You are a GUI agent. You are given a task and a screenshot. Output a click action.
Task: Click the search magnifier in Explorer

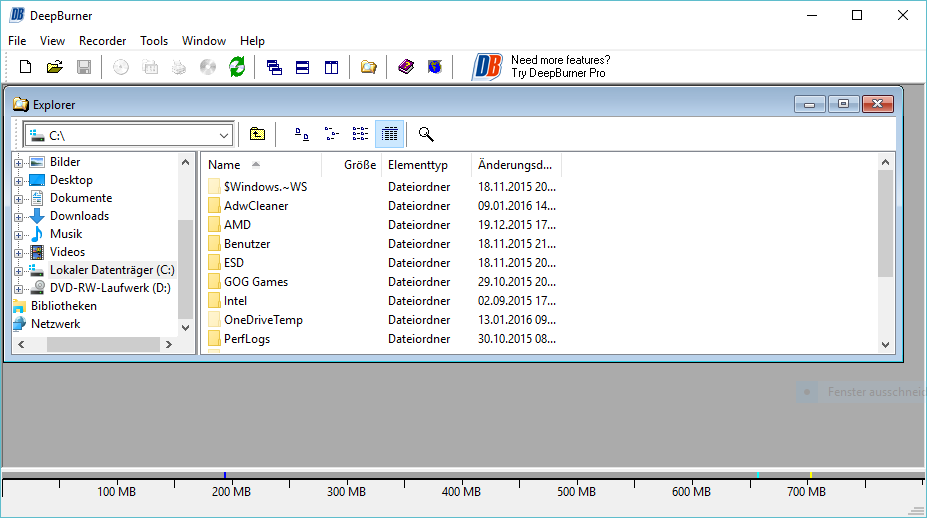(x=426, y=134)
